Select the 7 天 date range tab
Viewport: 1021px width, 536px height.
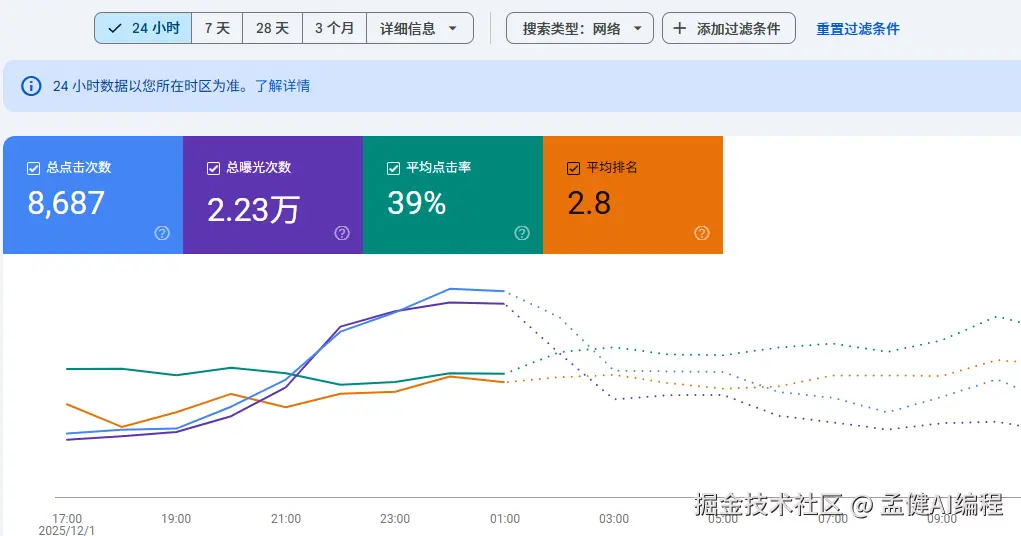point(217,28)
